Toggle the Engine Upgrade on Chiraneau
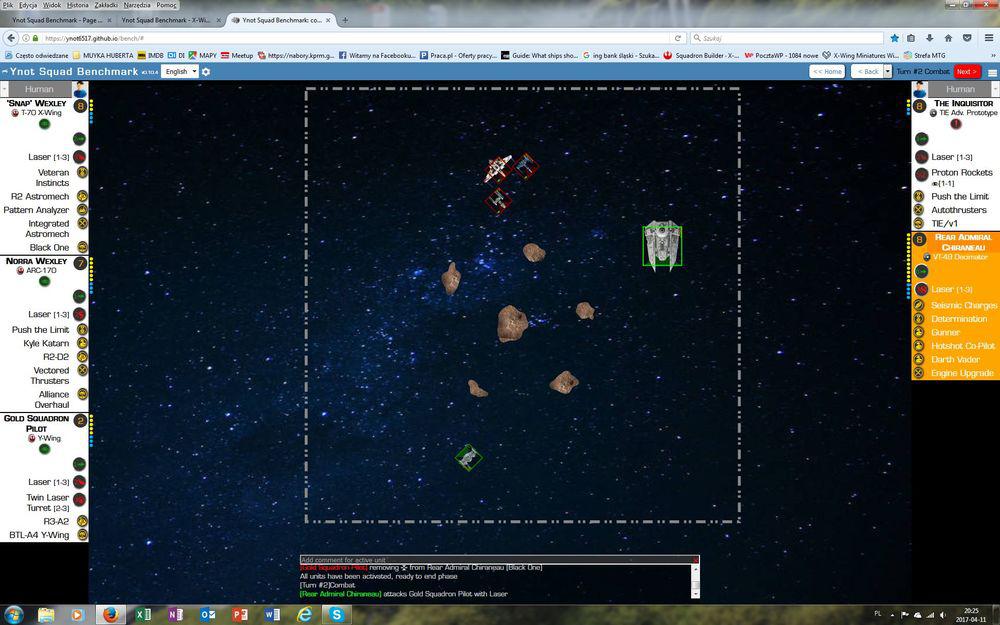 919,373
